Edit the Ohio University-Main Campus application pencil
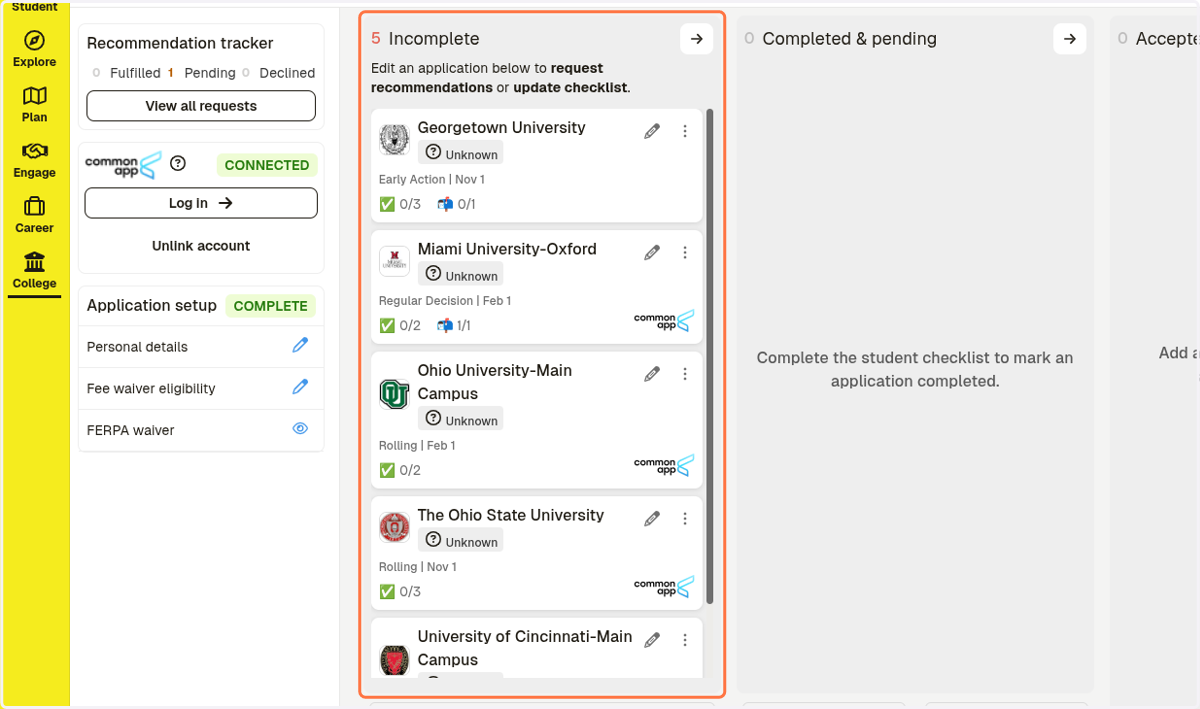1200x709 pixels. pos(652,373)
